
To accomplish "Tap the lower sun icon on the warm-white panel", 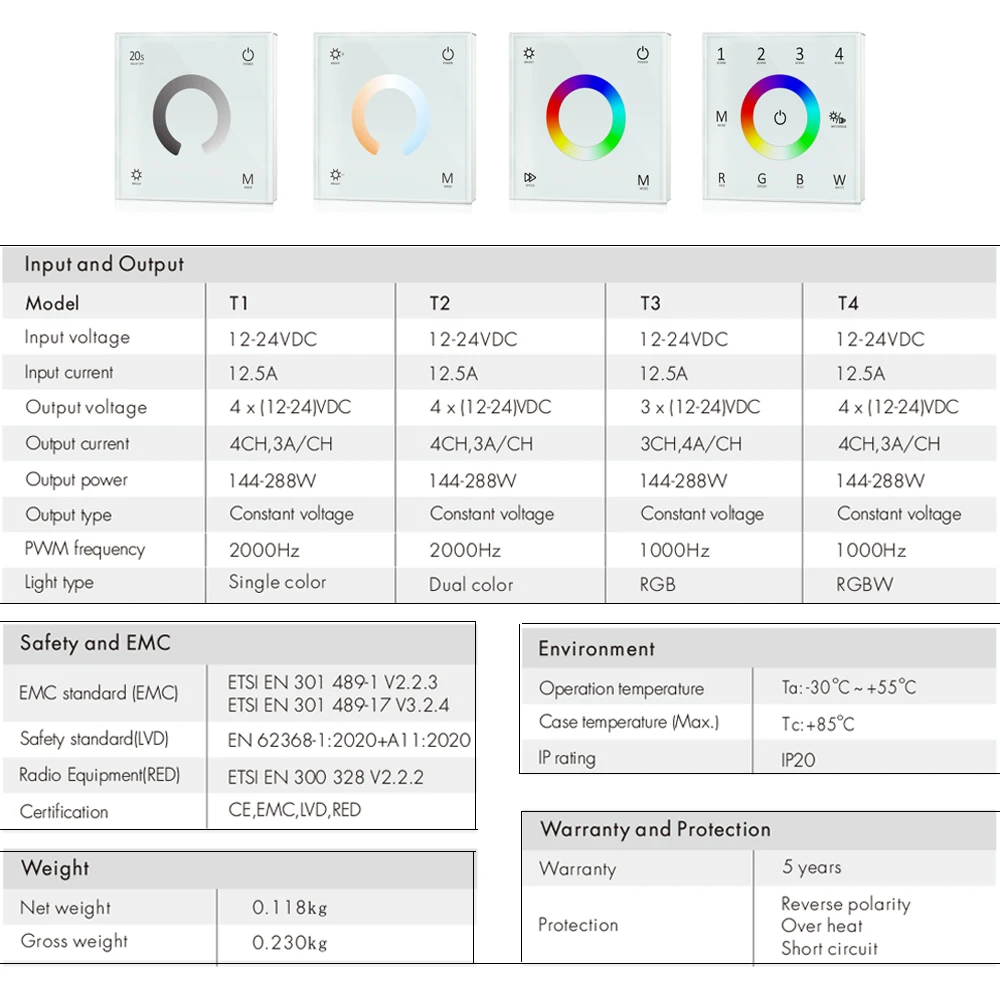I will point(336,176).
